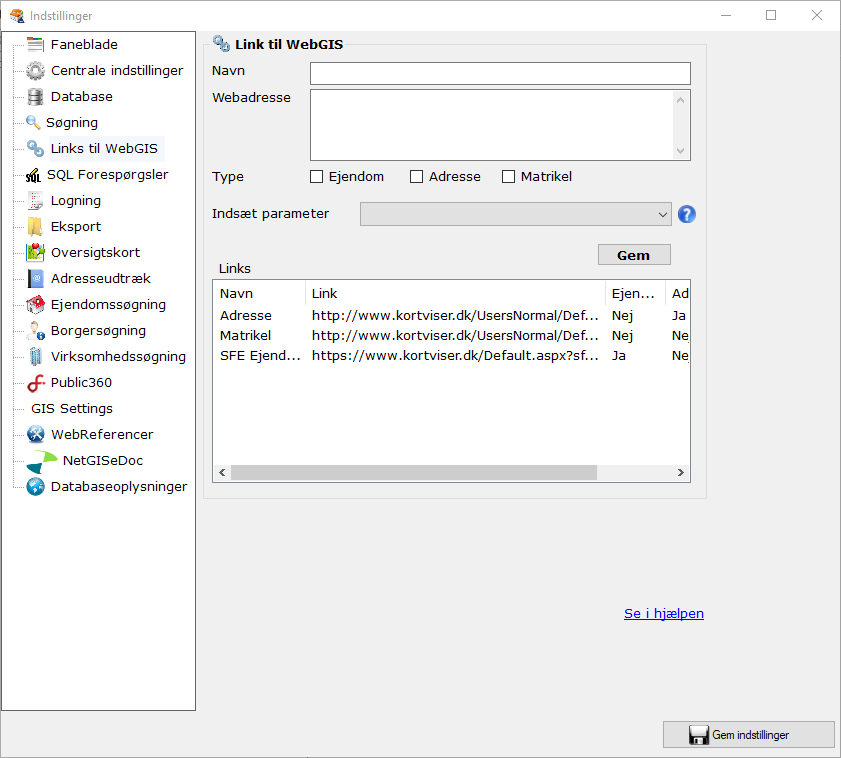Open Oversigtskort via its map icon
Screen dimensions: 841x758
pos(35,253)
